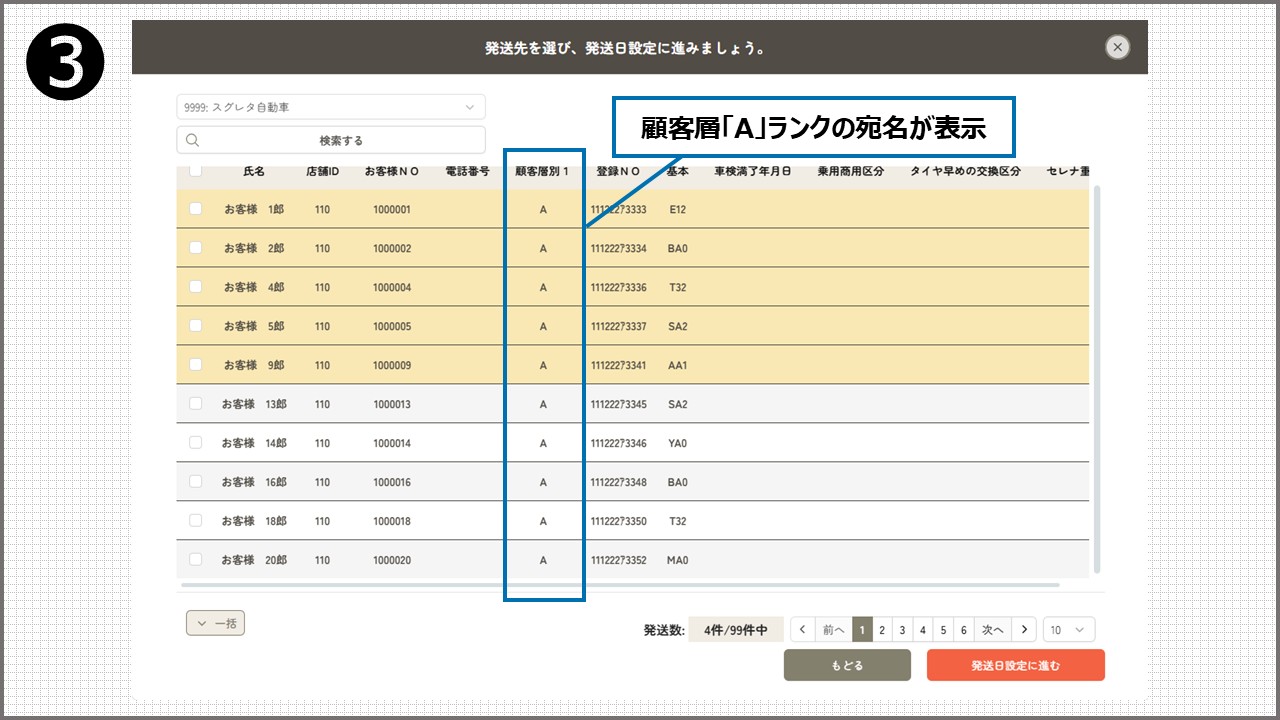Select page 3 in pagination

902,630
